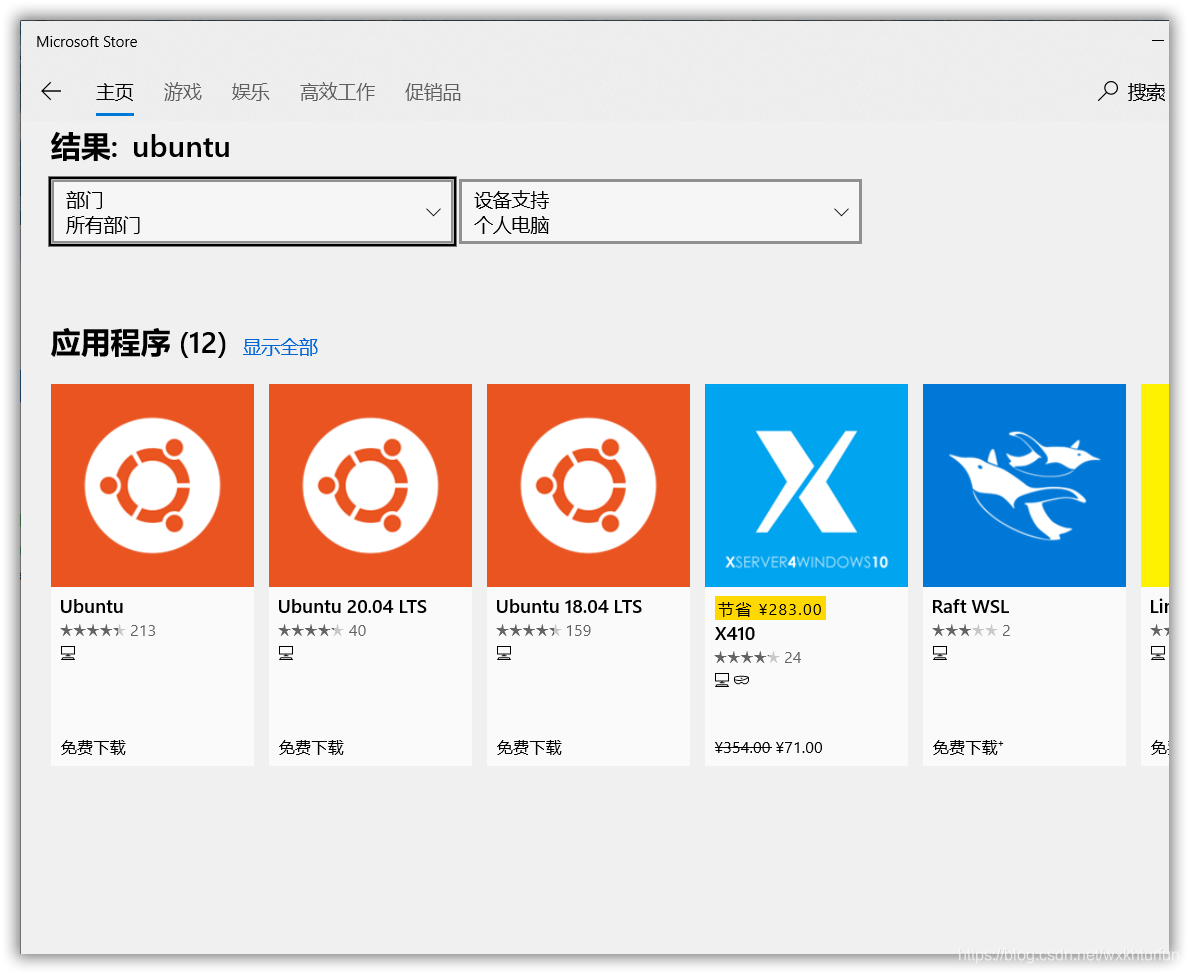Open the Ubuntu app logo tile
This screenshot has height=974, width=1189.
[x=152, y=485]
